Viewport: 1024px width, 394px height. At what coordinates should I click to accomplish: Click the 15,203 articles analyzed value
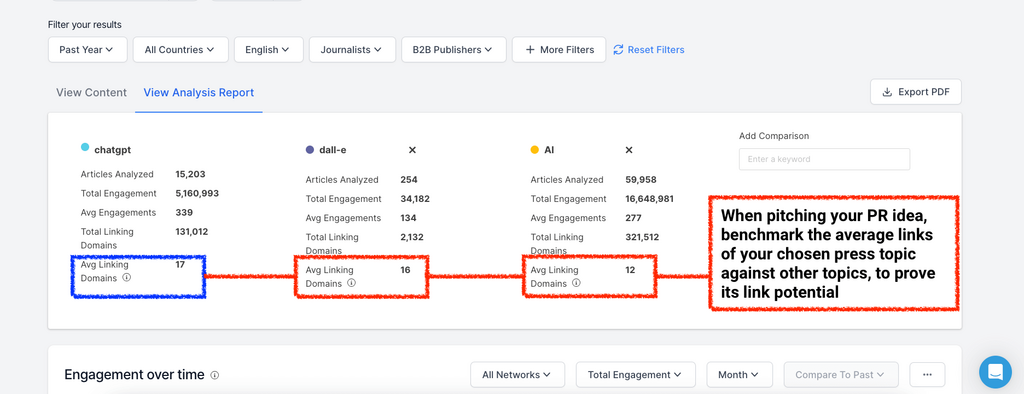(189, 174)
